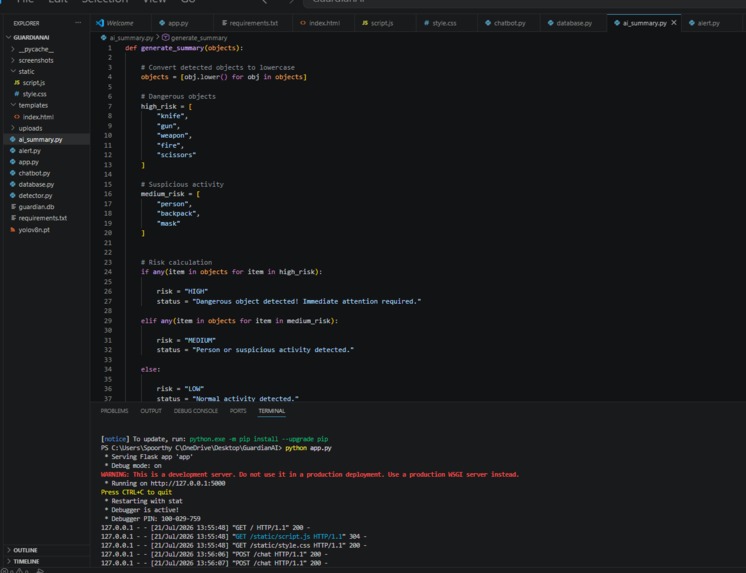Viewport: 746px width, 573px height.
Task: Collapse the static folder
Action: pyautogui.click(x=26, y=71)
